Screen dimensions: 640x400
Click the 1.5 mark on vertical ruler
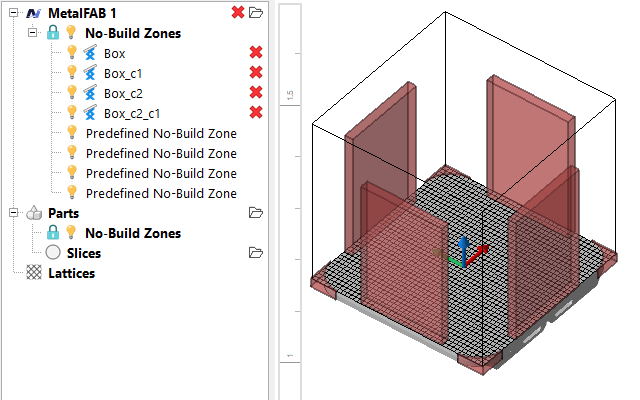click(x=290, y=95)
